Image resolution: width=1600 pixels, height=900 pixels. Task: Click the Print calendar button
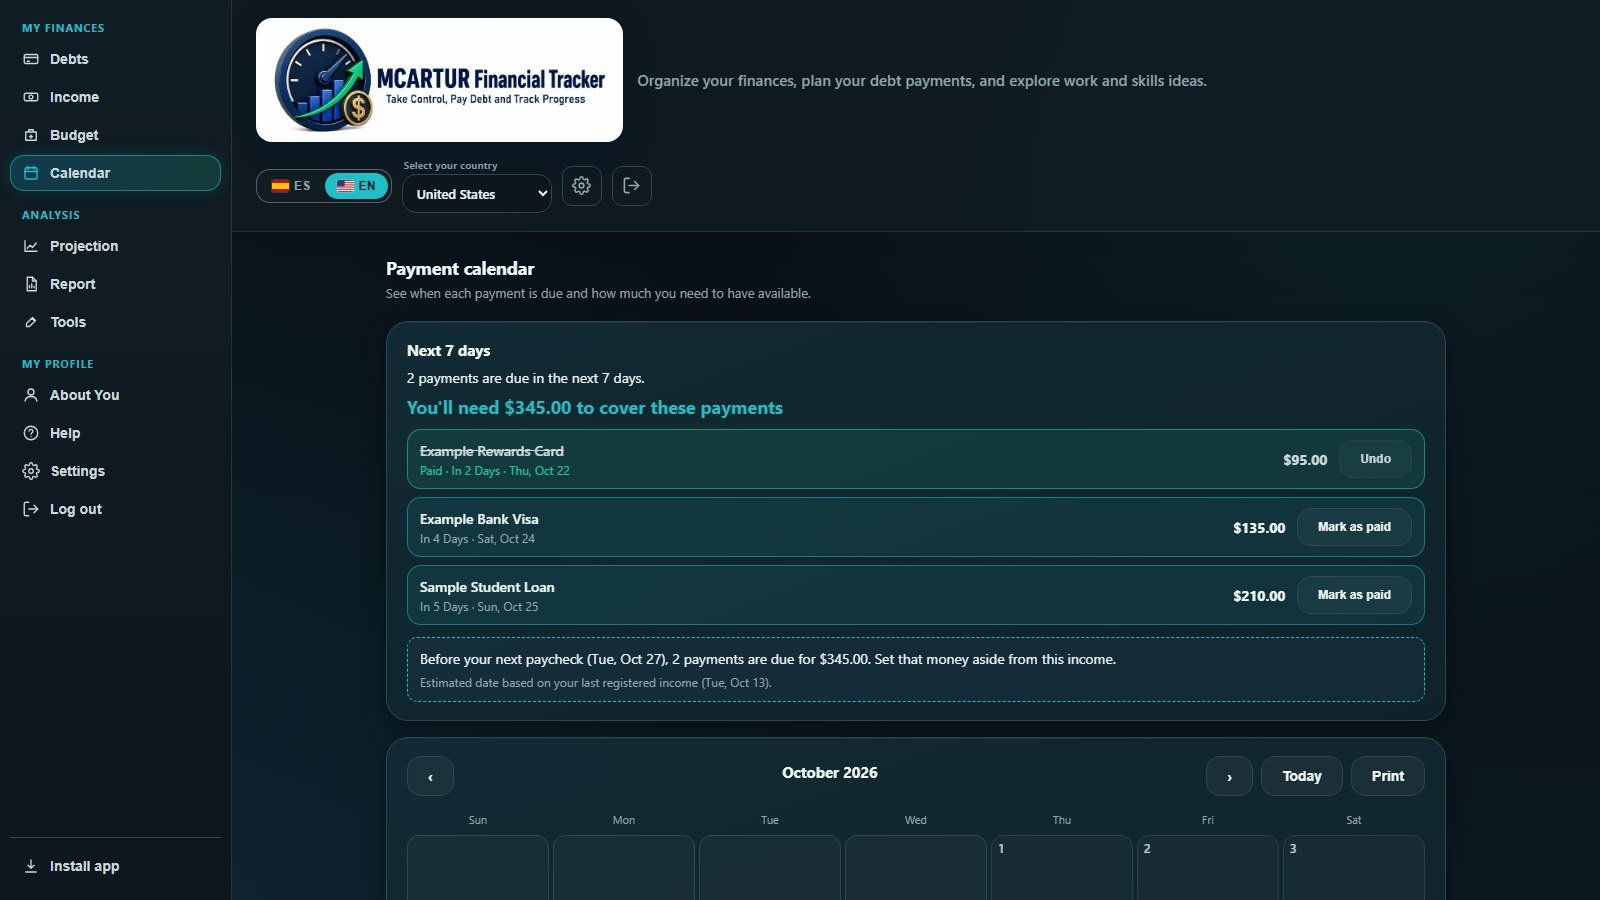(x=1388, y=776)
